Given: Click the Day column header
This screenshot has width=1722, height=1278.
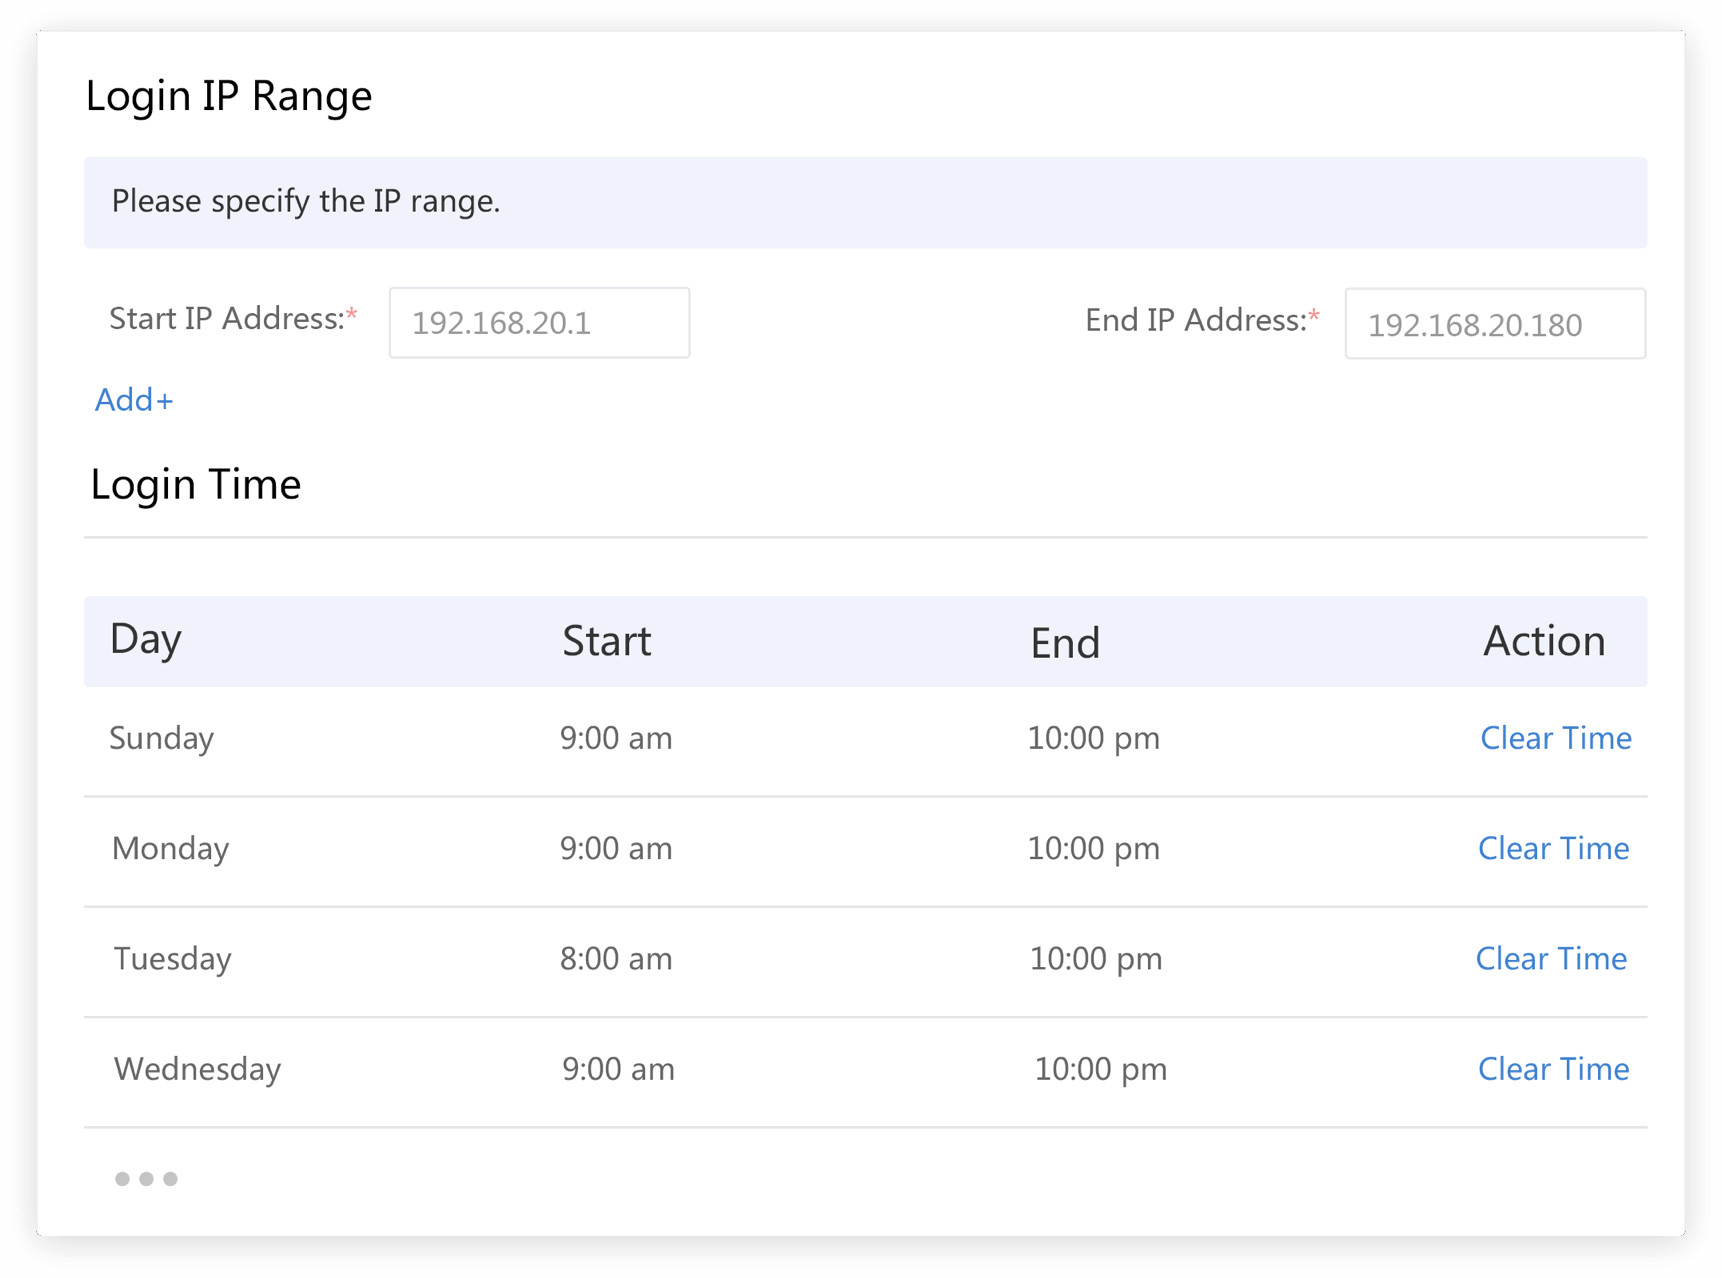Looking at the screenshot, I should coord(146,639).
